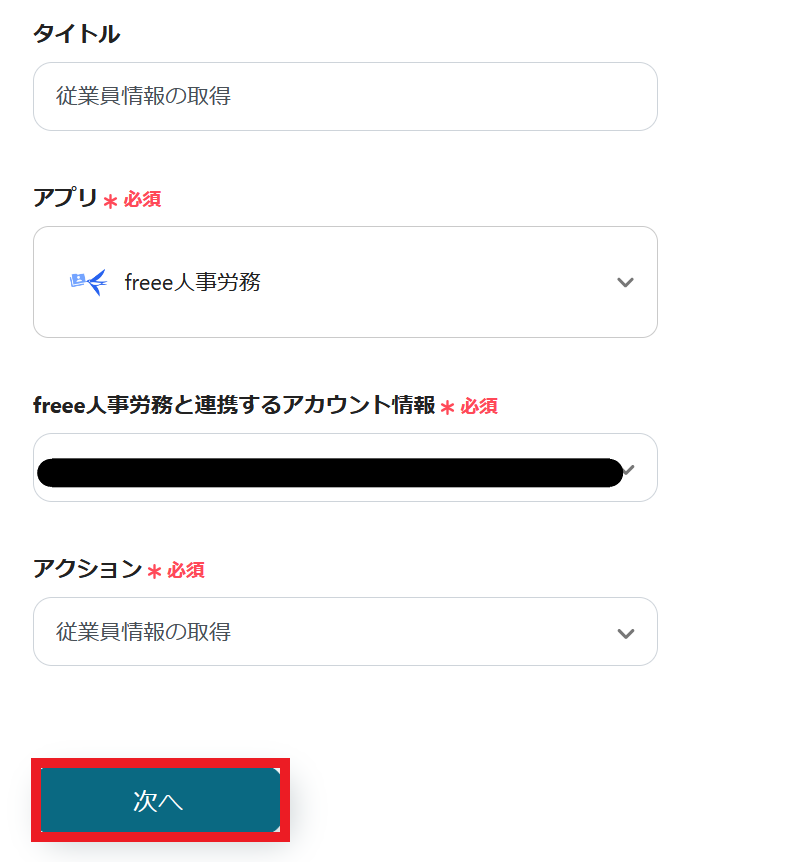Click the 必須 marker next to アクション

coord(186,571)
